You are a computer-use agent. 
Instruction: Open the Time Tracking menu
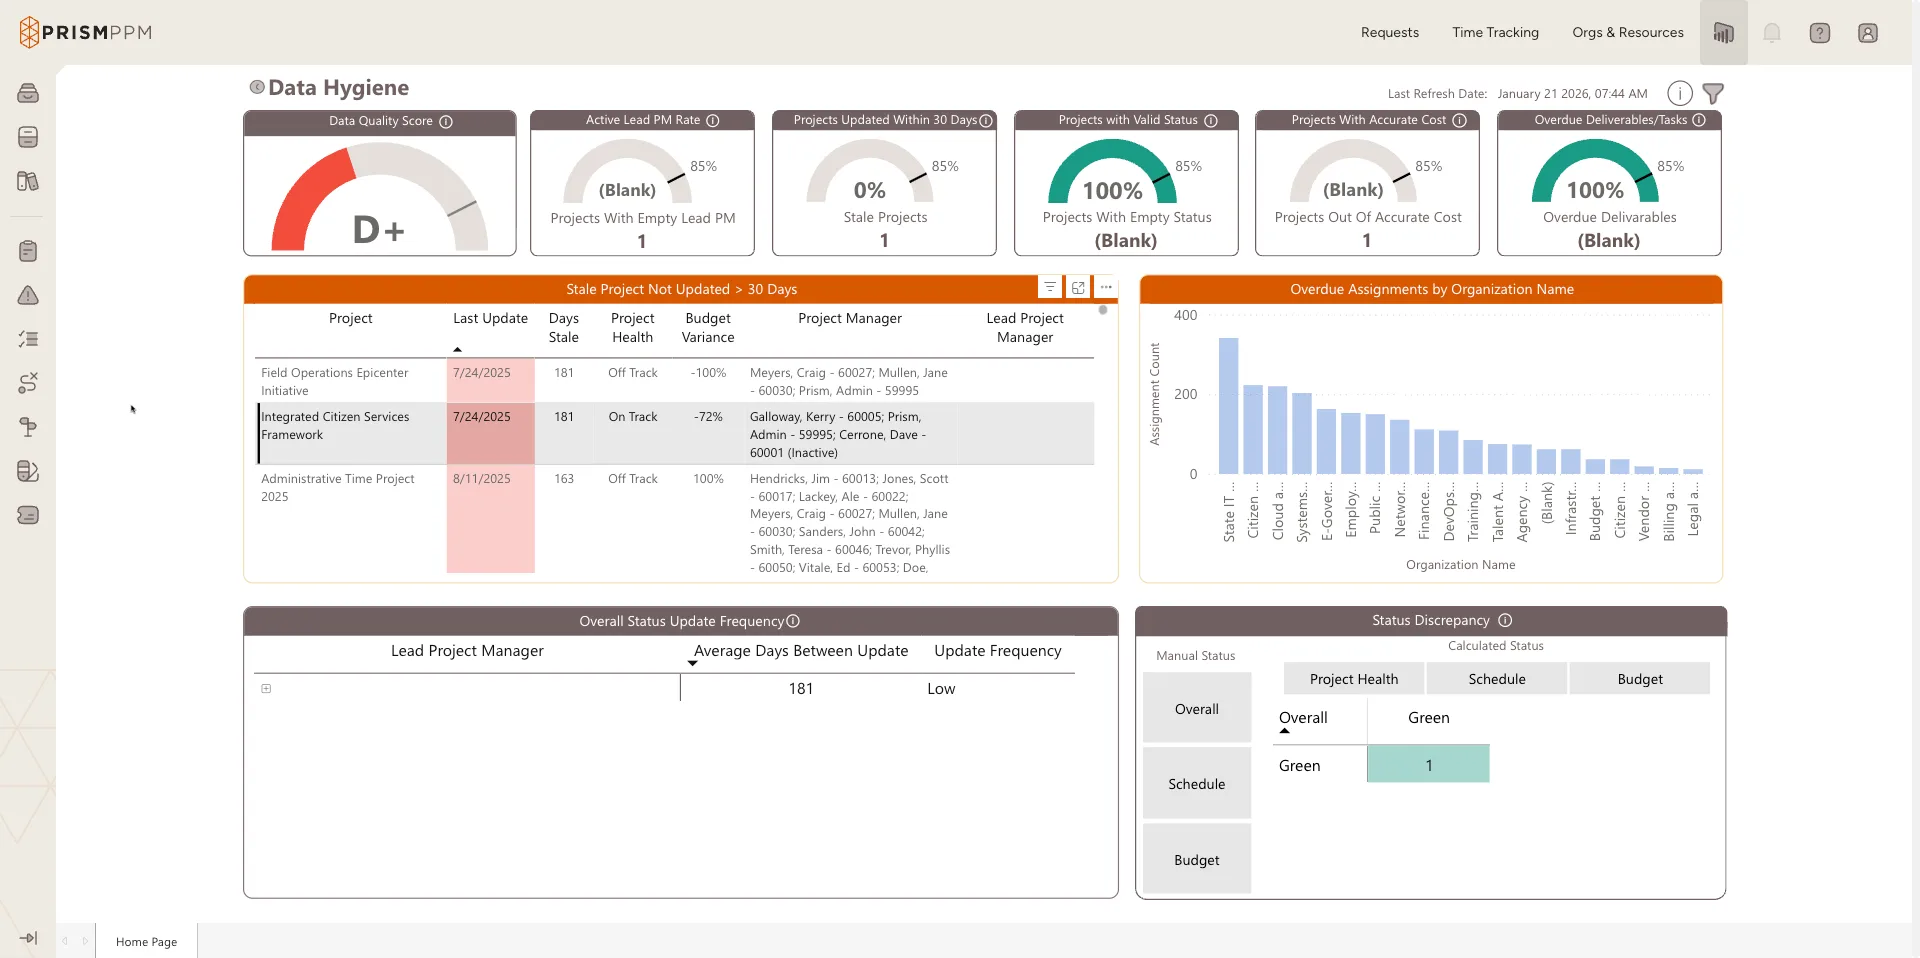point(1495,33)
